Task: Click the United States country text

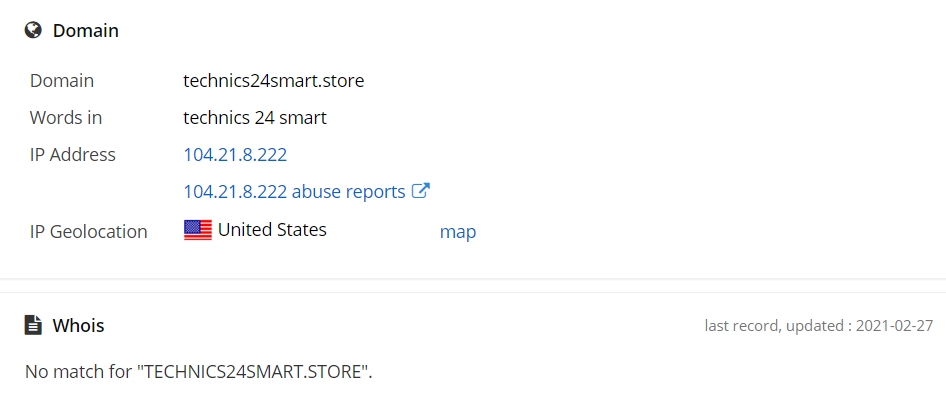Action: (x=272, y=229)
